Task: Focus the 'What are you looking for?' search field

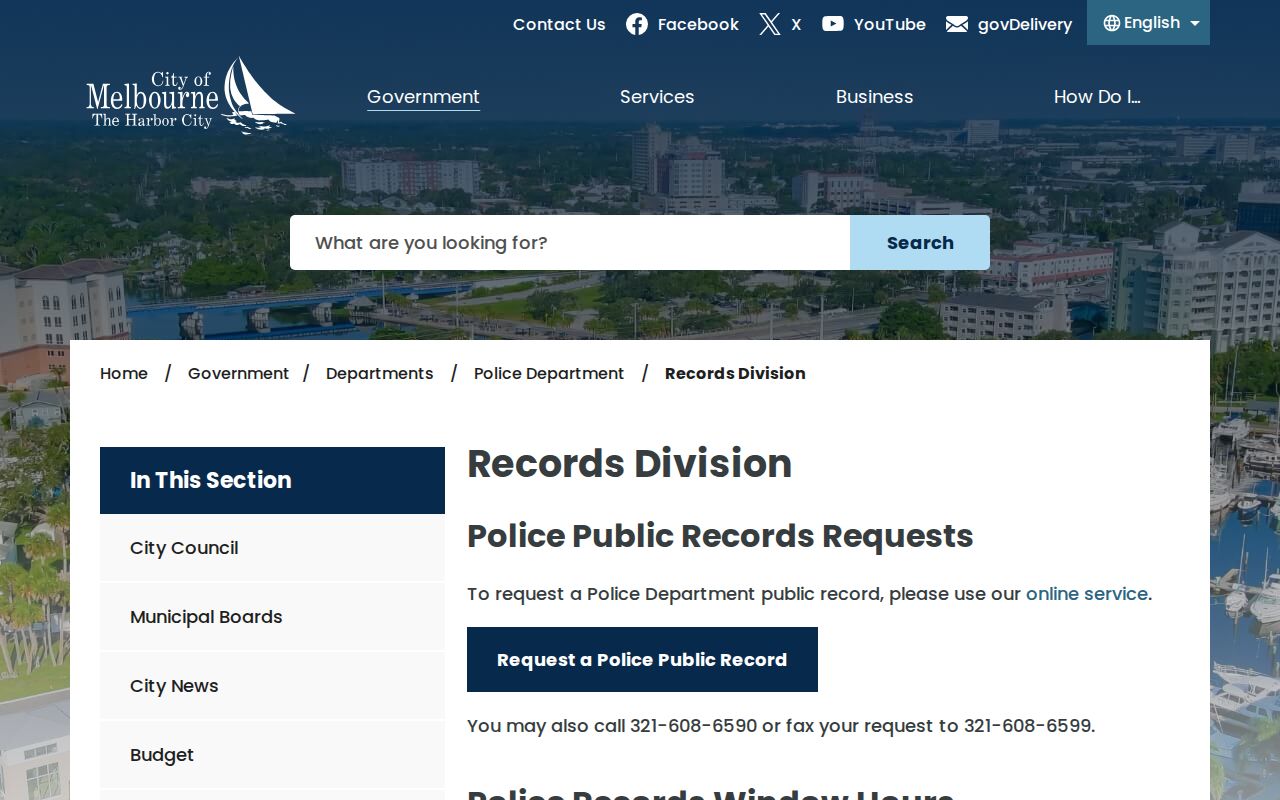Action: pos(570,243)
